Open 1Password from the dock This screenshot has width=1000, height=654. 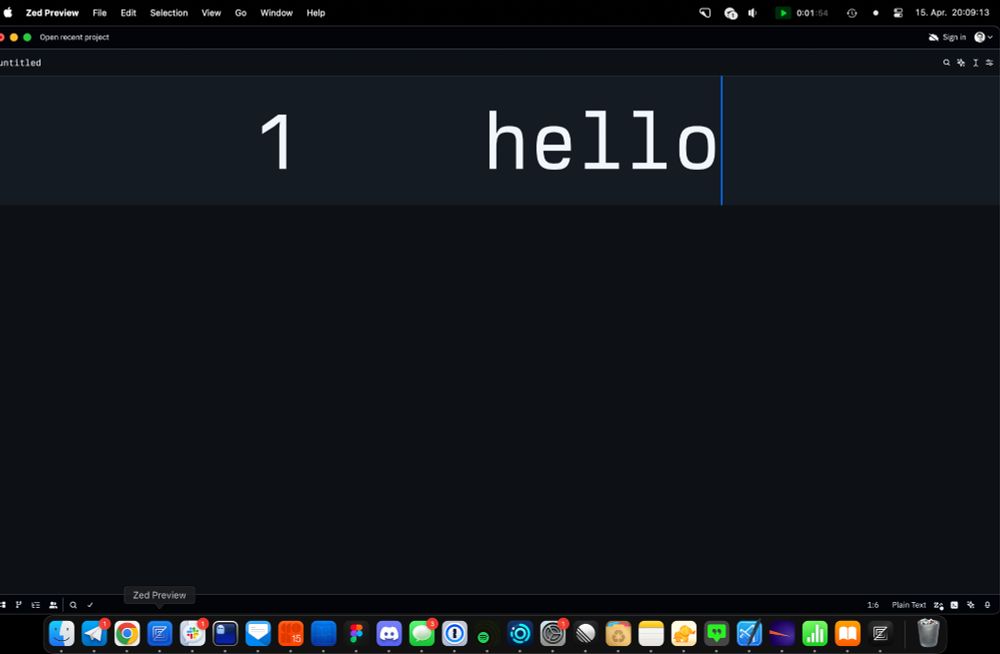click(x=455, y=634)
